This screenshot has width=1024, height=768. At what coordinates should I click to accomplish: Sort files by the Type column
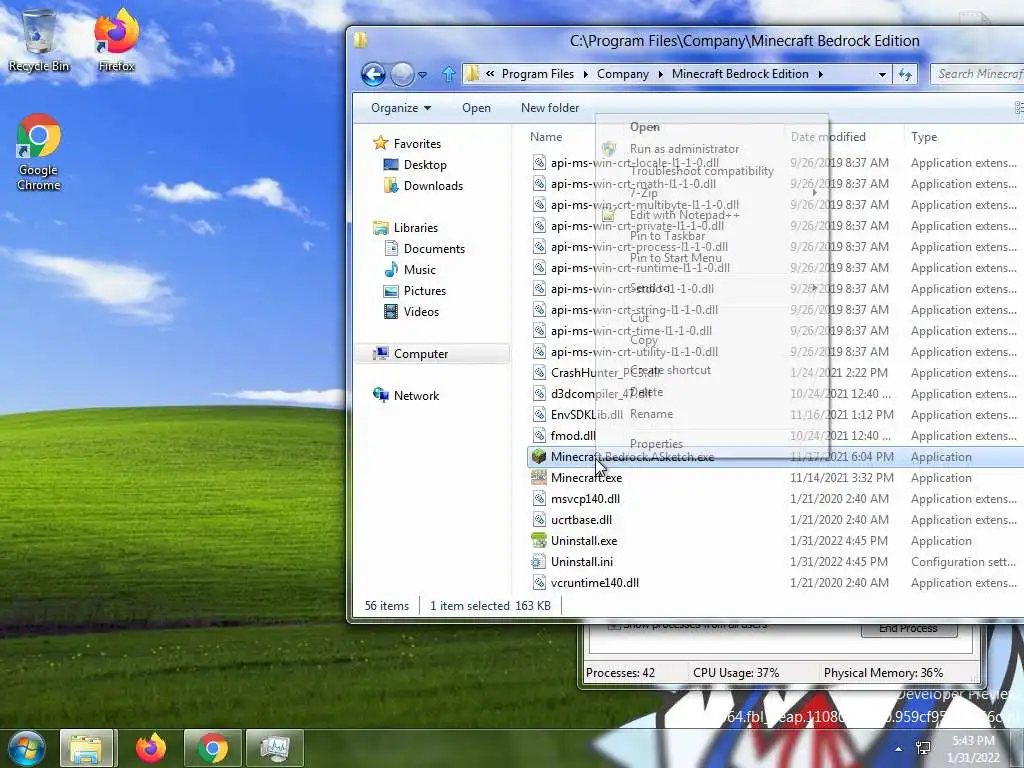(924, 137)
